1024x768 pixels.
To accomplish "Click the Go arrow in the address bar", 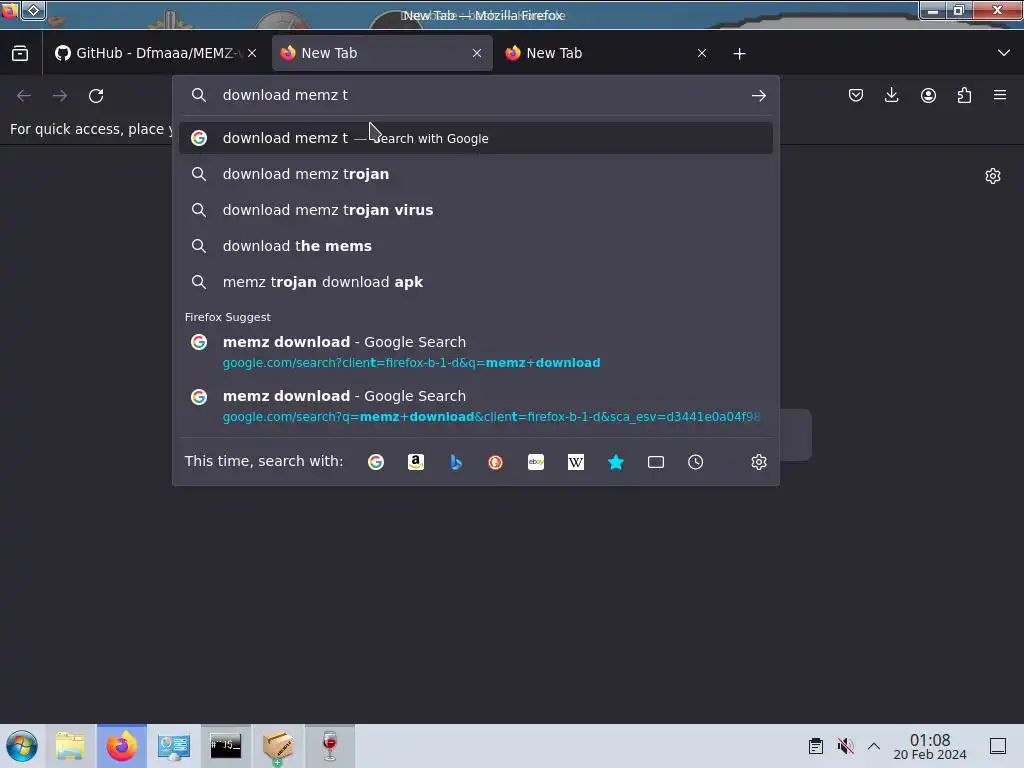I will click(758, 95).
